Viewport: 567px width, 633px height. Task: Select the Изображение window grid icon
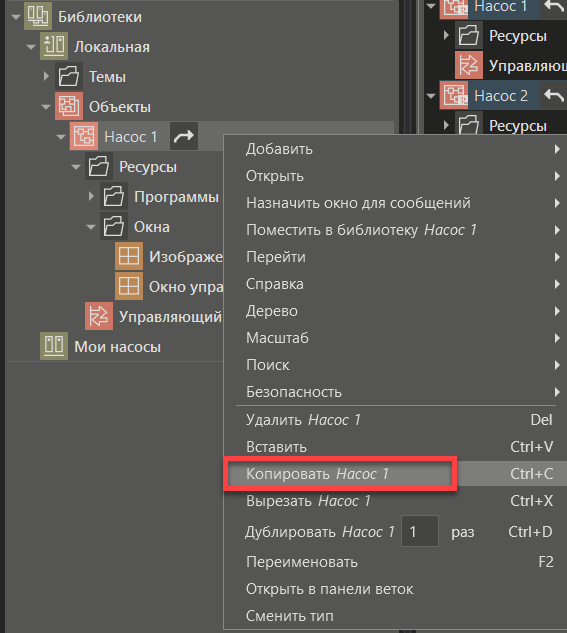(129, 256)
